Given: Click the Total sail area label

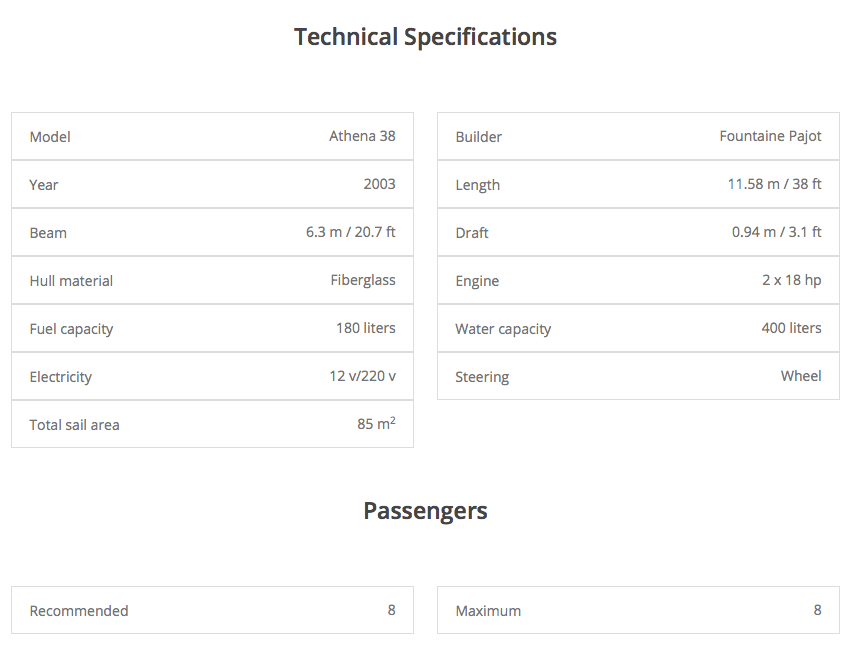Looking at the screenshot, I should (x=74, y=425).
